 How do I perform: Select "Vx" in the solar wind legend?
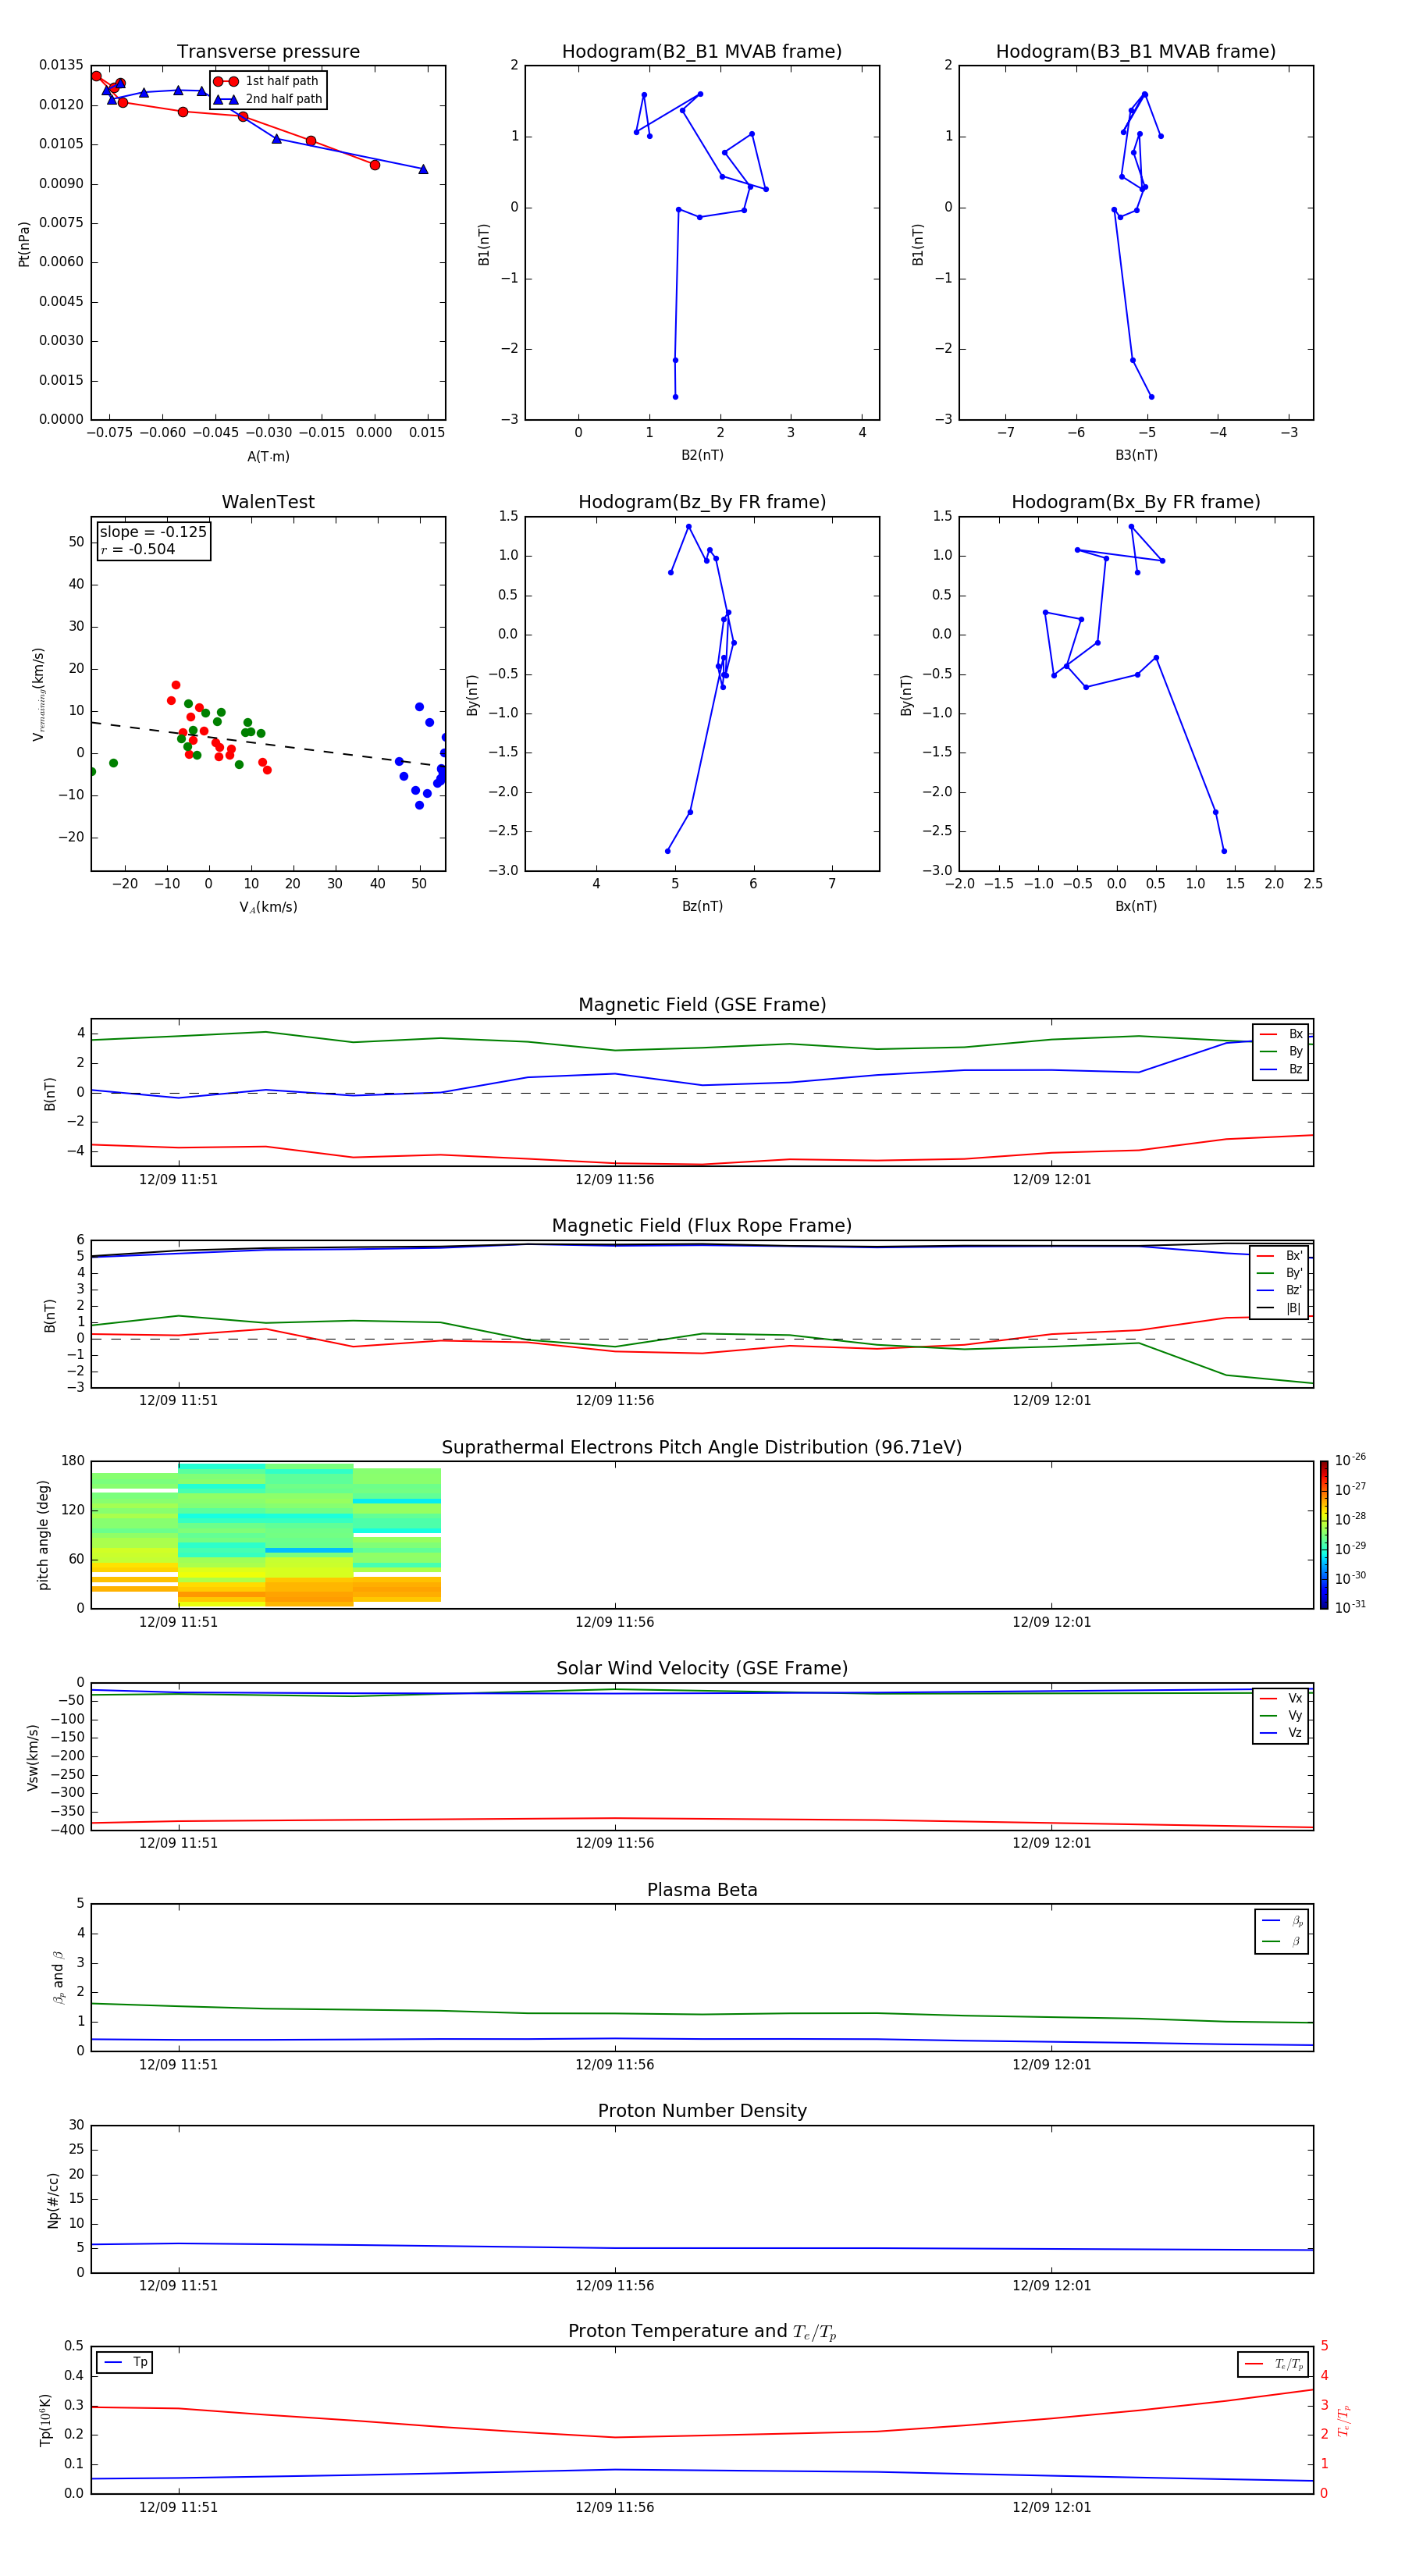point(1281,1698)
